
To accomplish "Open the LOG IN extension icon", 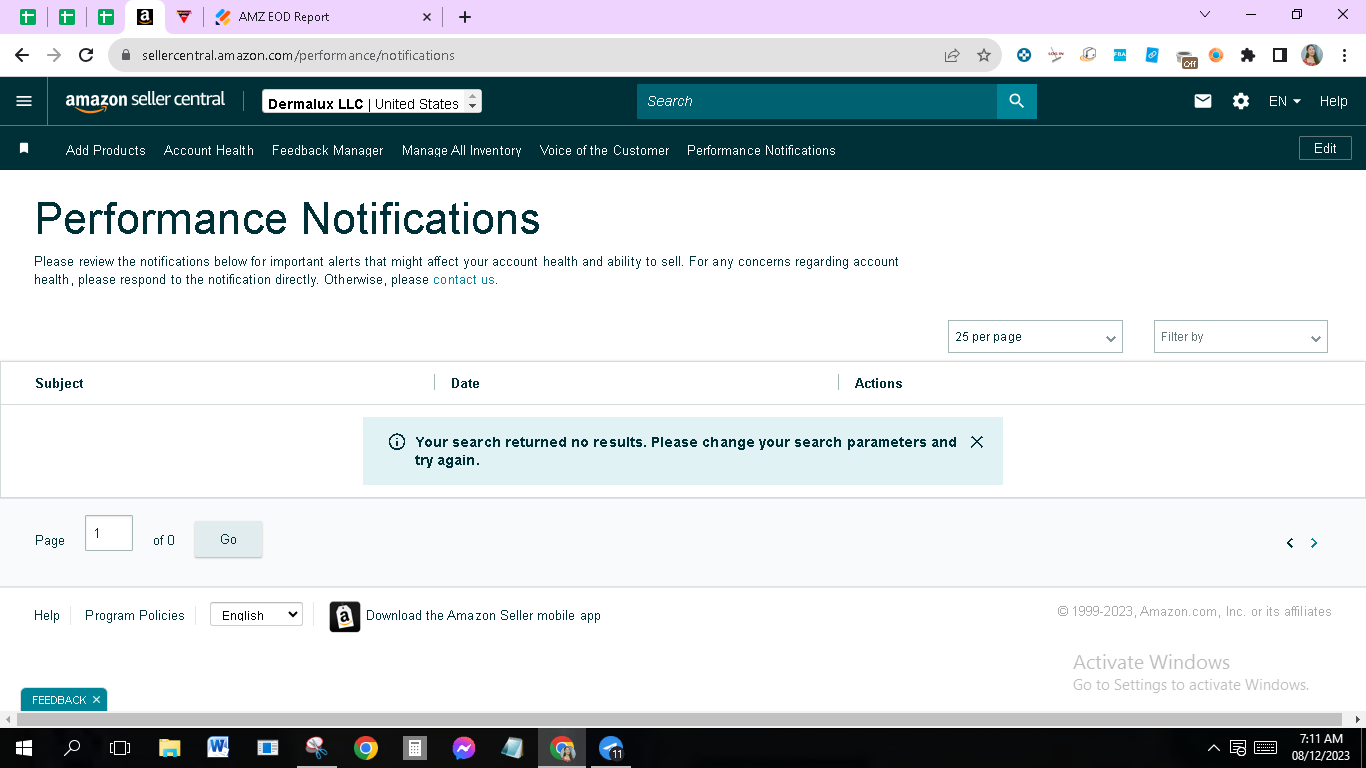I will (1056, 56).
